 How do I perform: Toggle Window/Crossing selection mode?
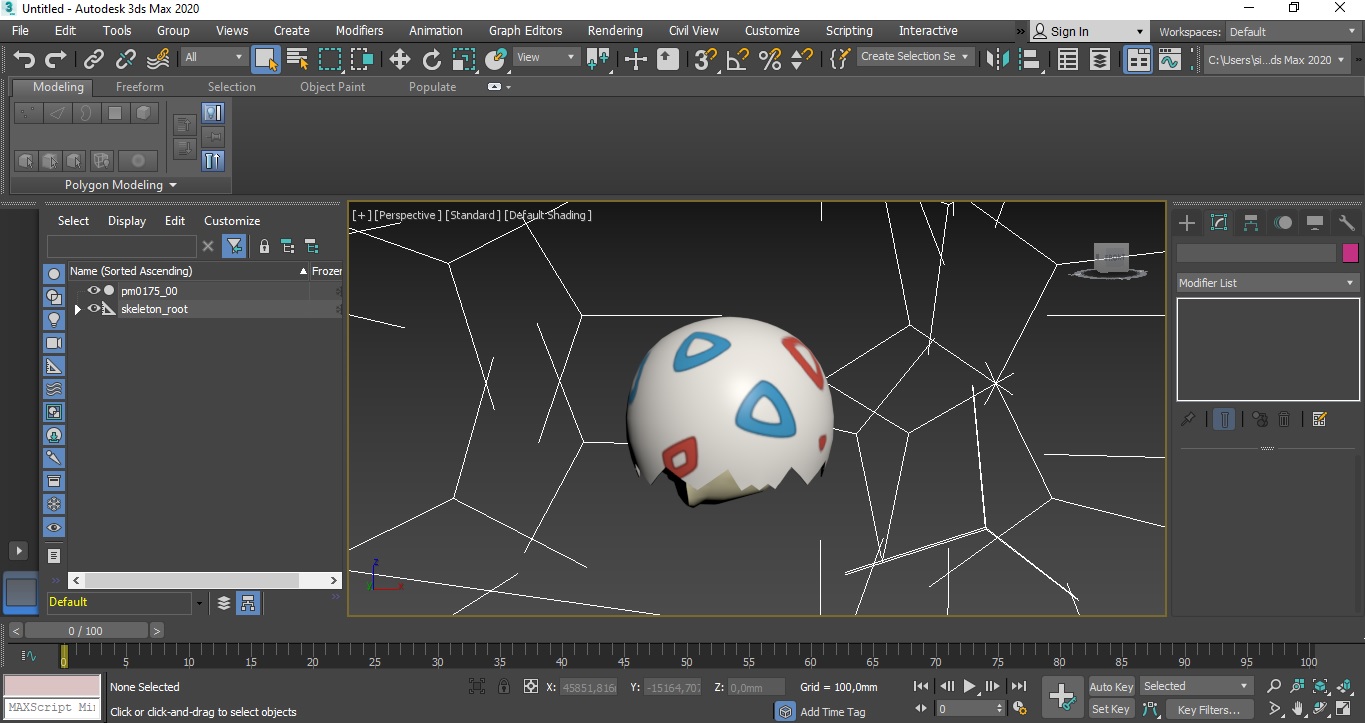tap(362, 59)
